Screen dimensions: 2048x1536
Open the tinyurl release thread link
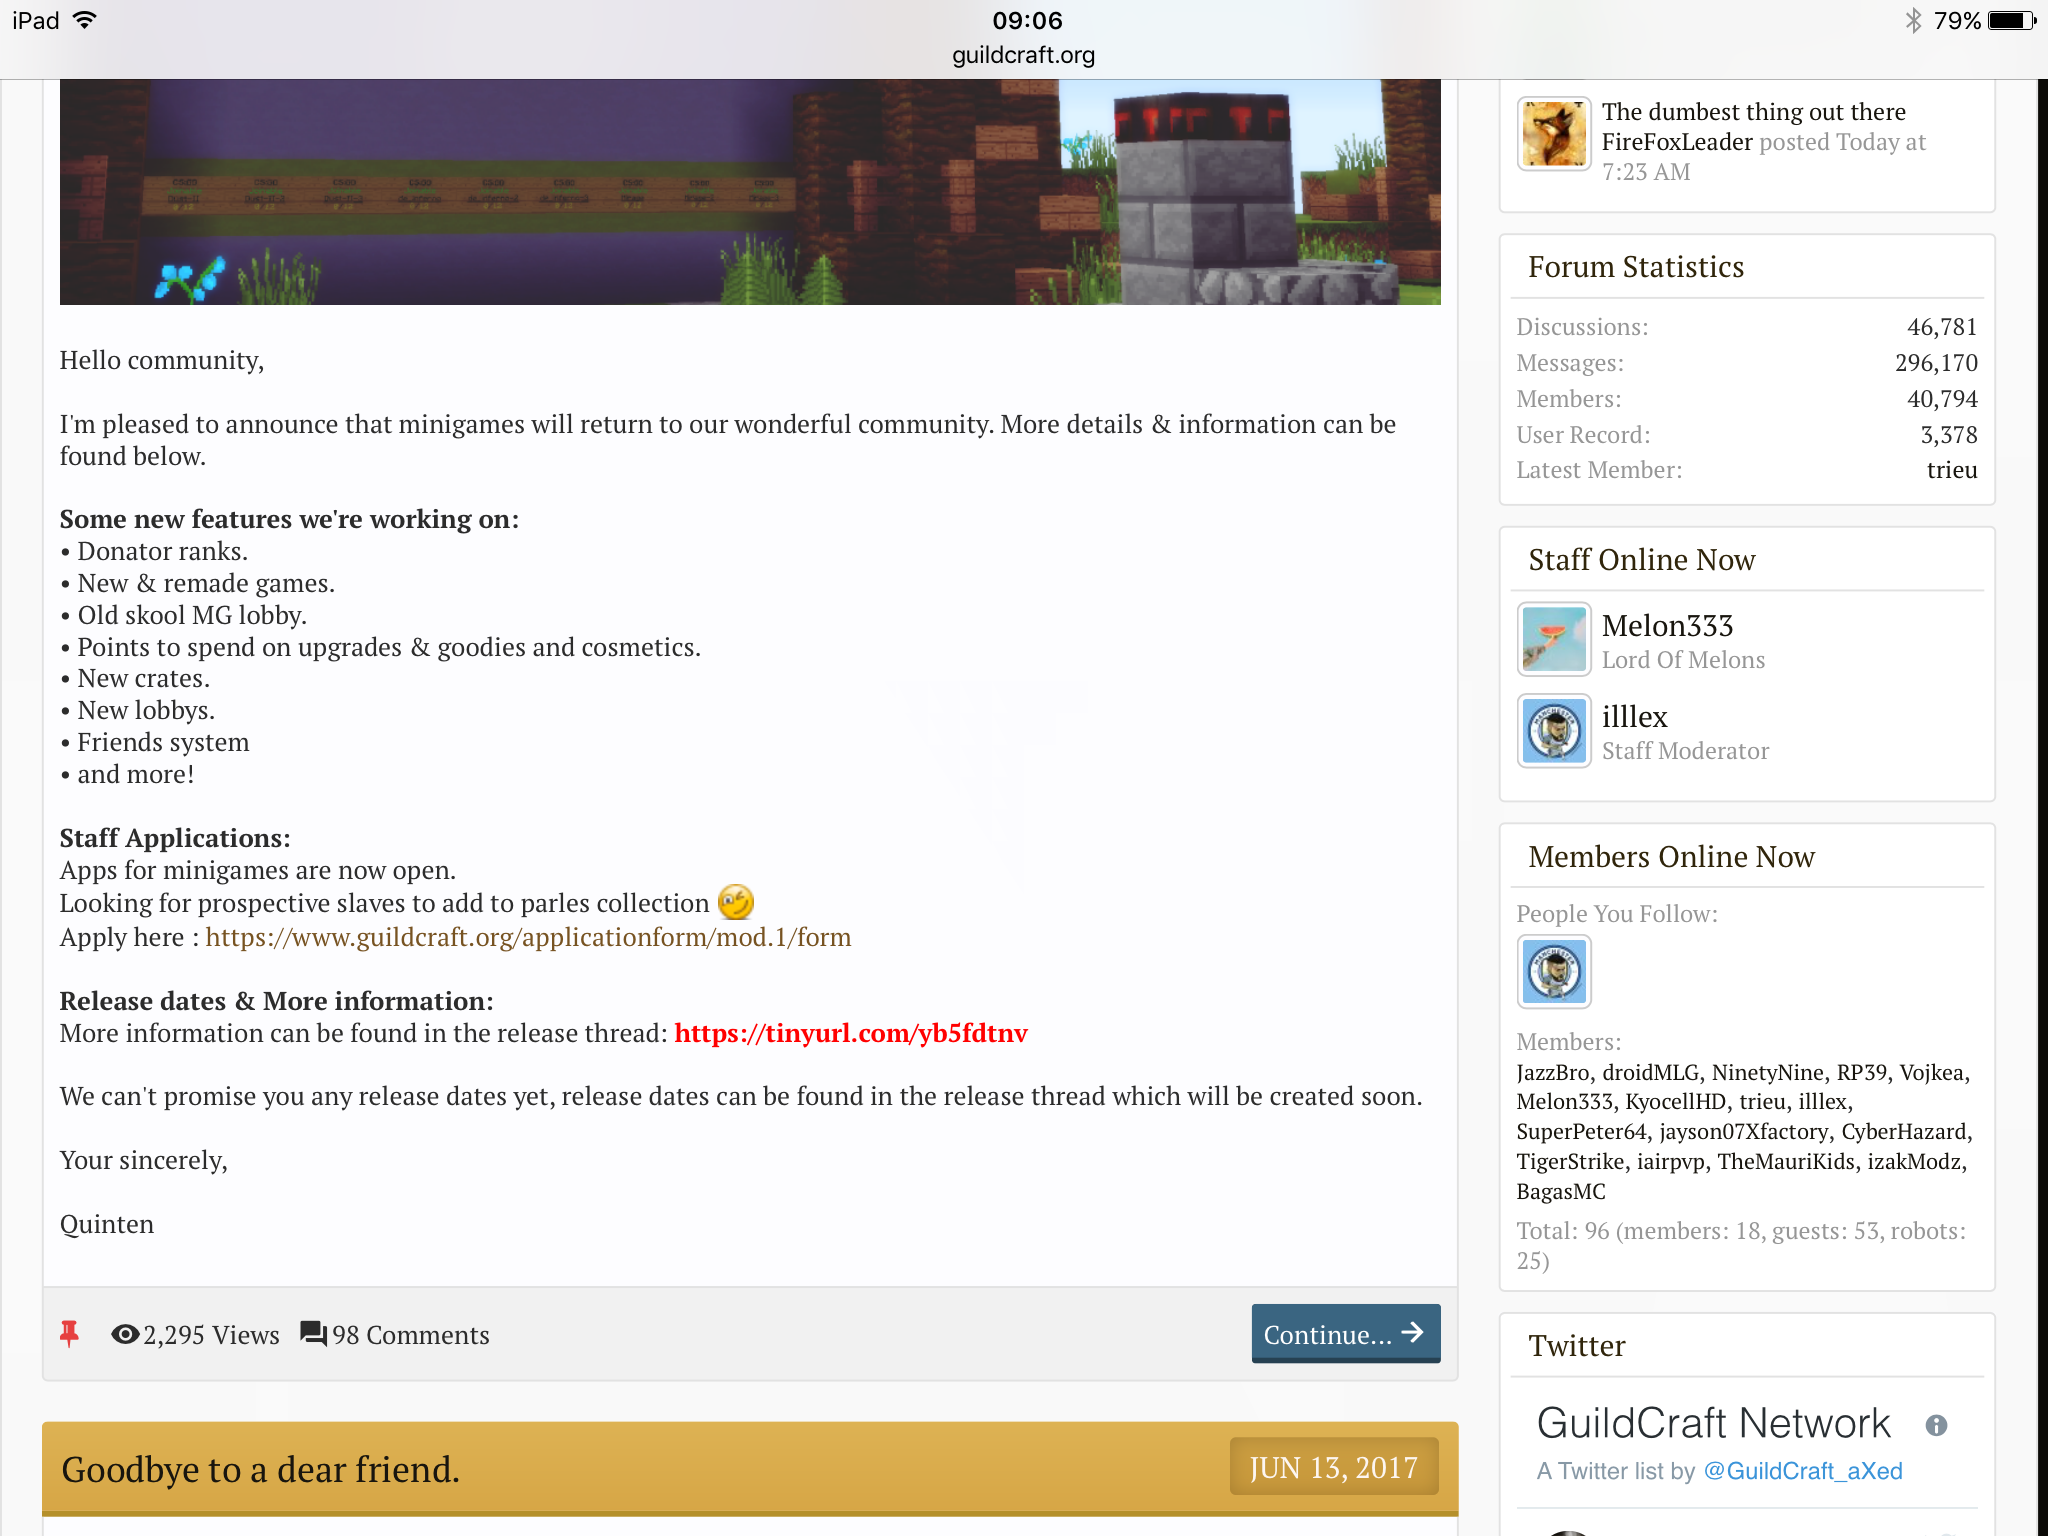click(x=851, y=1033)
